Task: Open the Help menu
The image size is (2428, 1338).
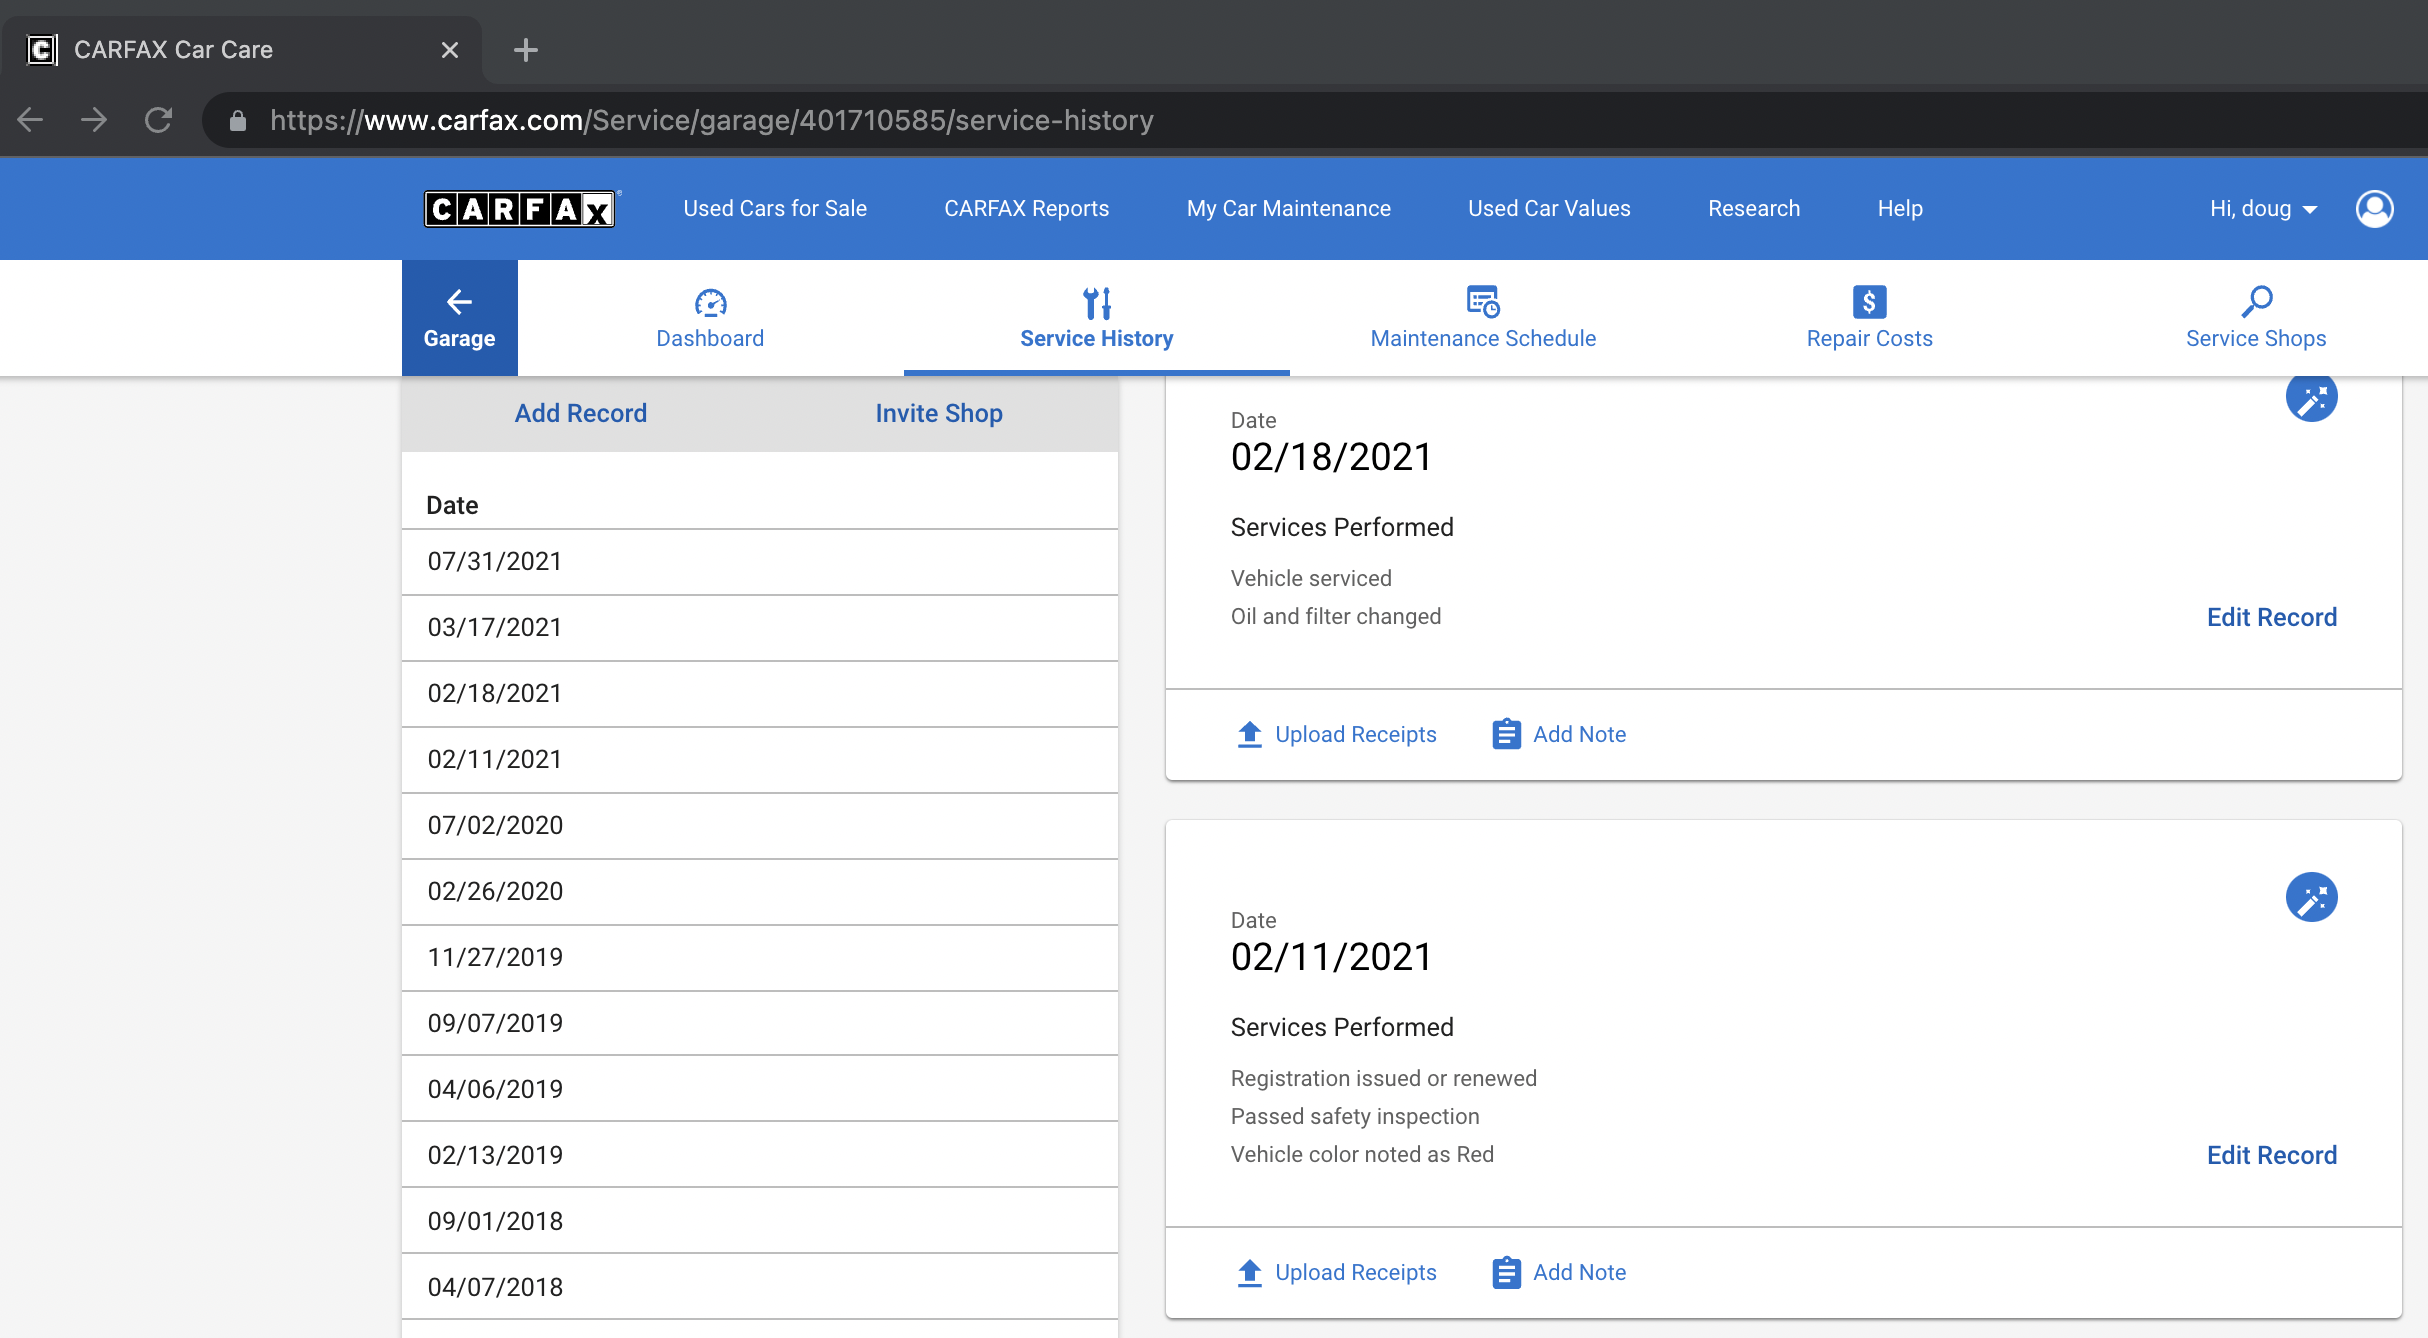Action: pyautogui.click(x=1900, y=208)
